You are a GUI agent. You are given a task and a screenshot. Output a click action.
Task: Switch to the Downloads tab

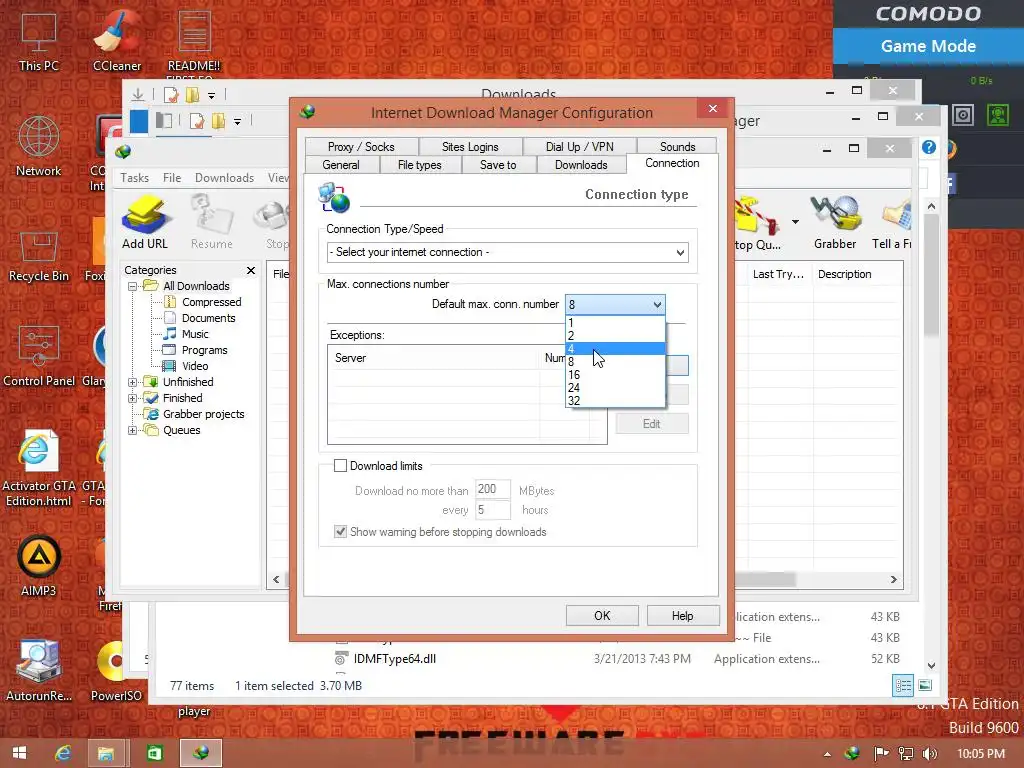581,165
